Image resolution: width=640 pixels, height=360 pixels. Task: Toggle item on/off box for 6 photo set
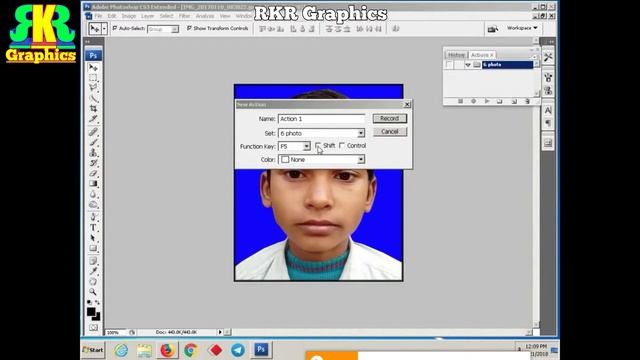[x=449, y=65]
